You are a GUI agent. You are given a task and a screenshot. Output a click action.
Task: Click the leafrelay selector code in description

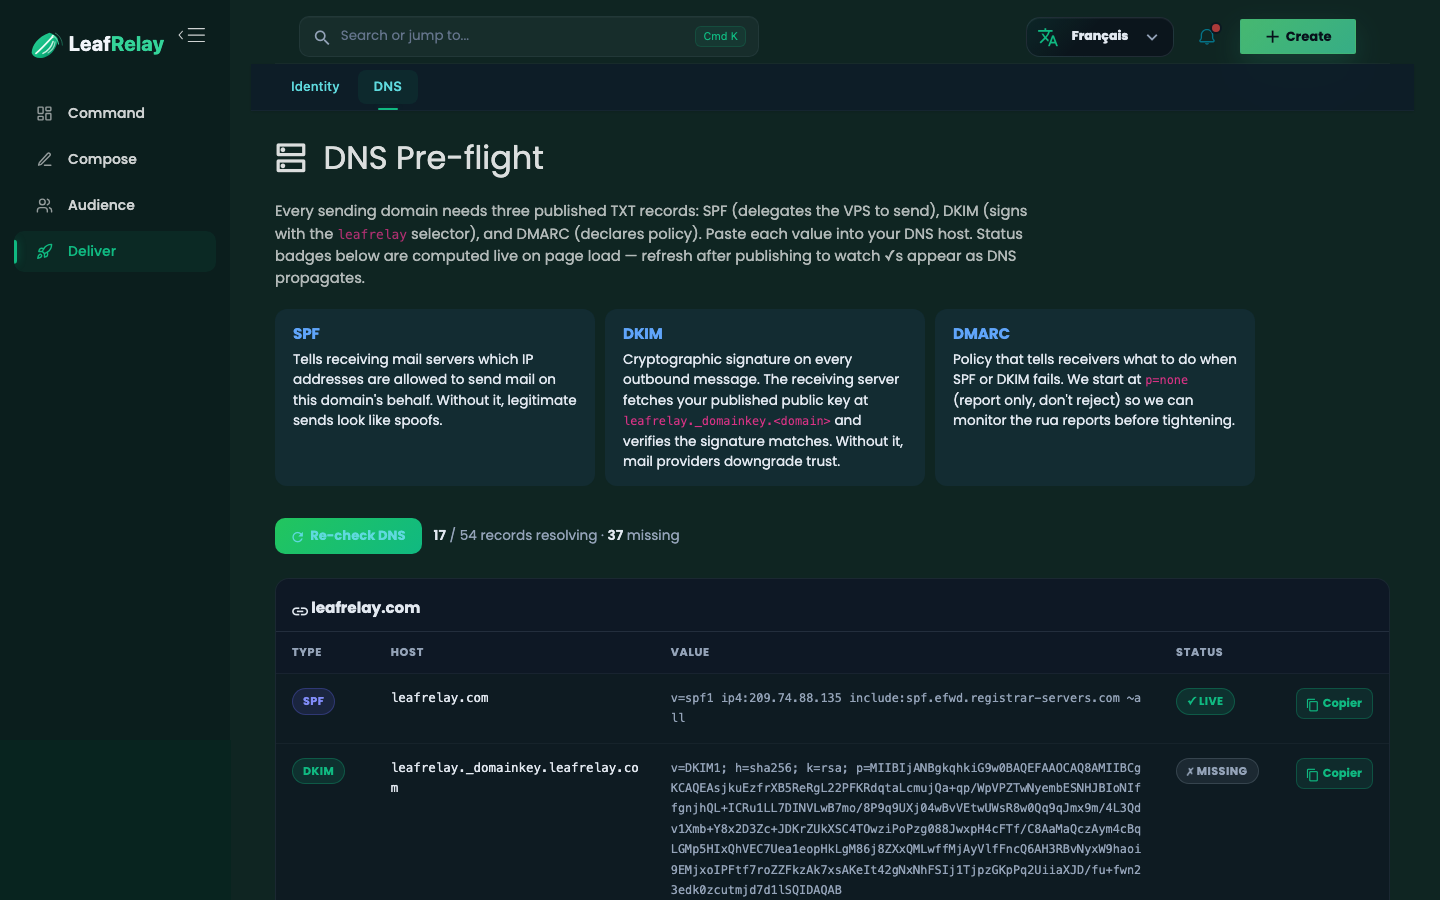click(x=372, y=234)
